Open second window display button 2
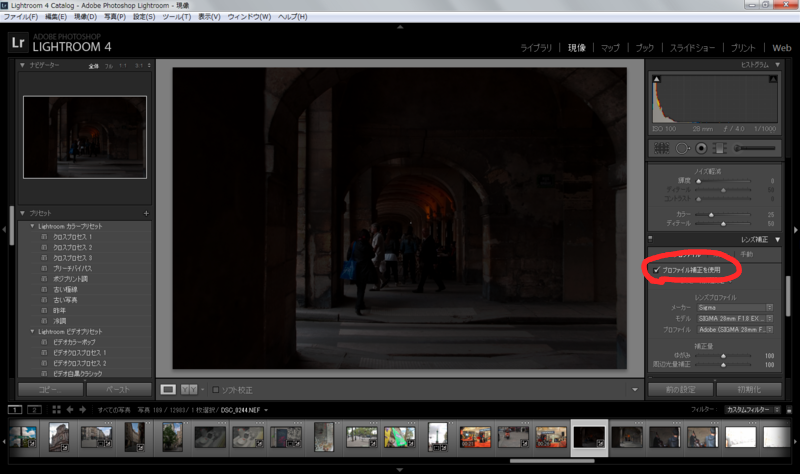 click(34, 410)
